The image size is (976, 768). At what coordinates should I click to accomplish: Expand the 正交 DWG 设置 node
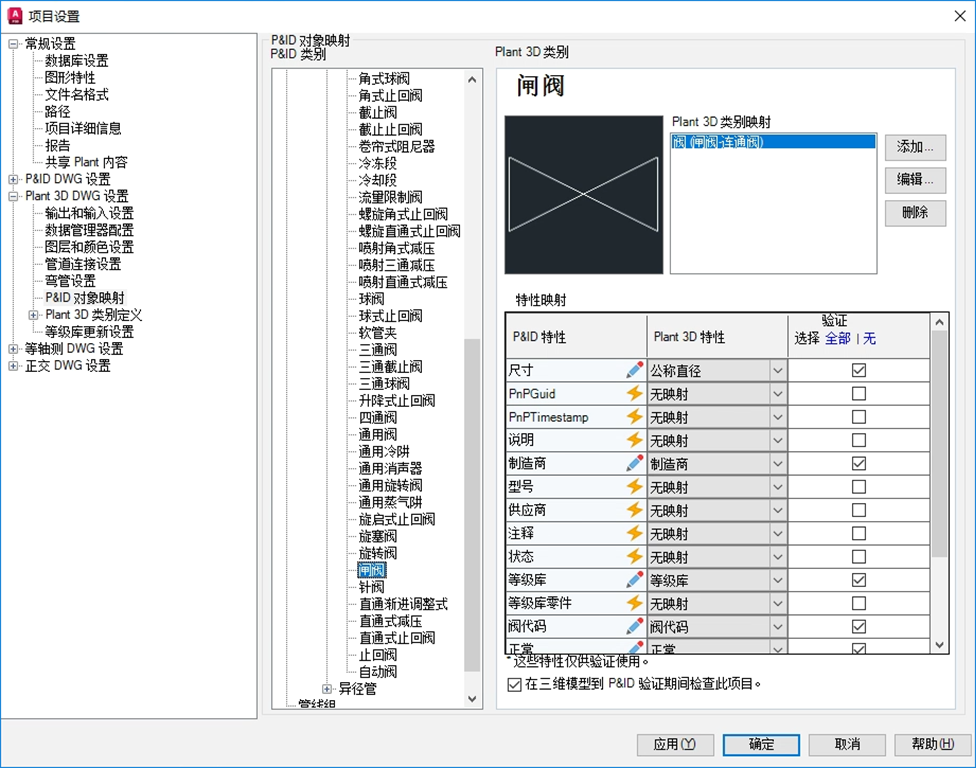point(13,366)
